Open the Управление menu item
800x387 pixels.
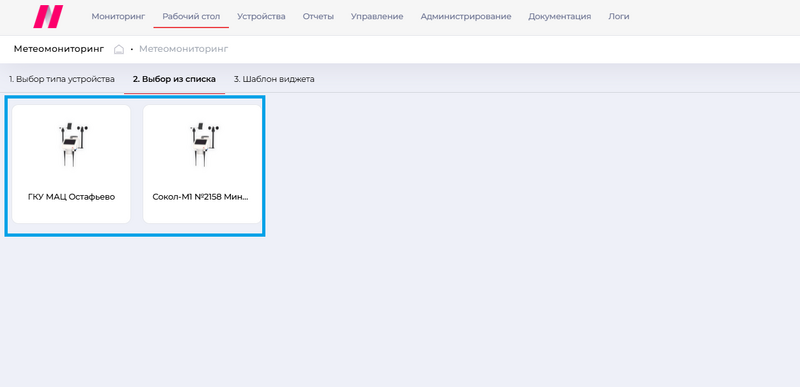click(x=377, y=16)
